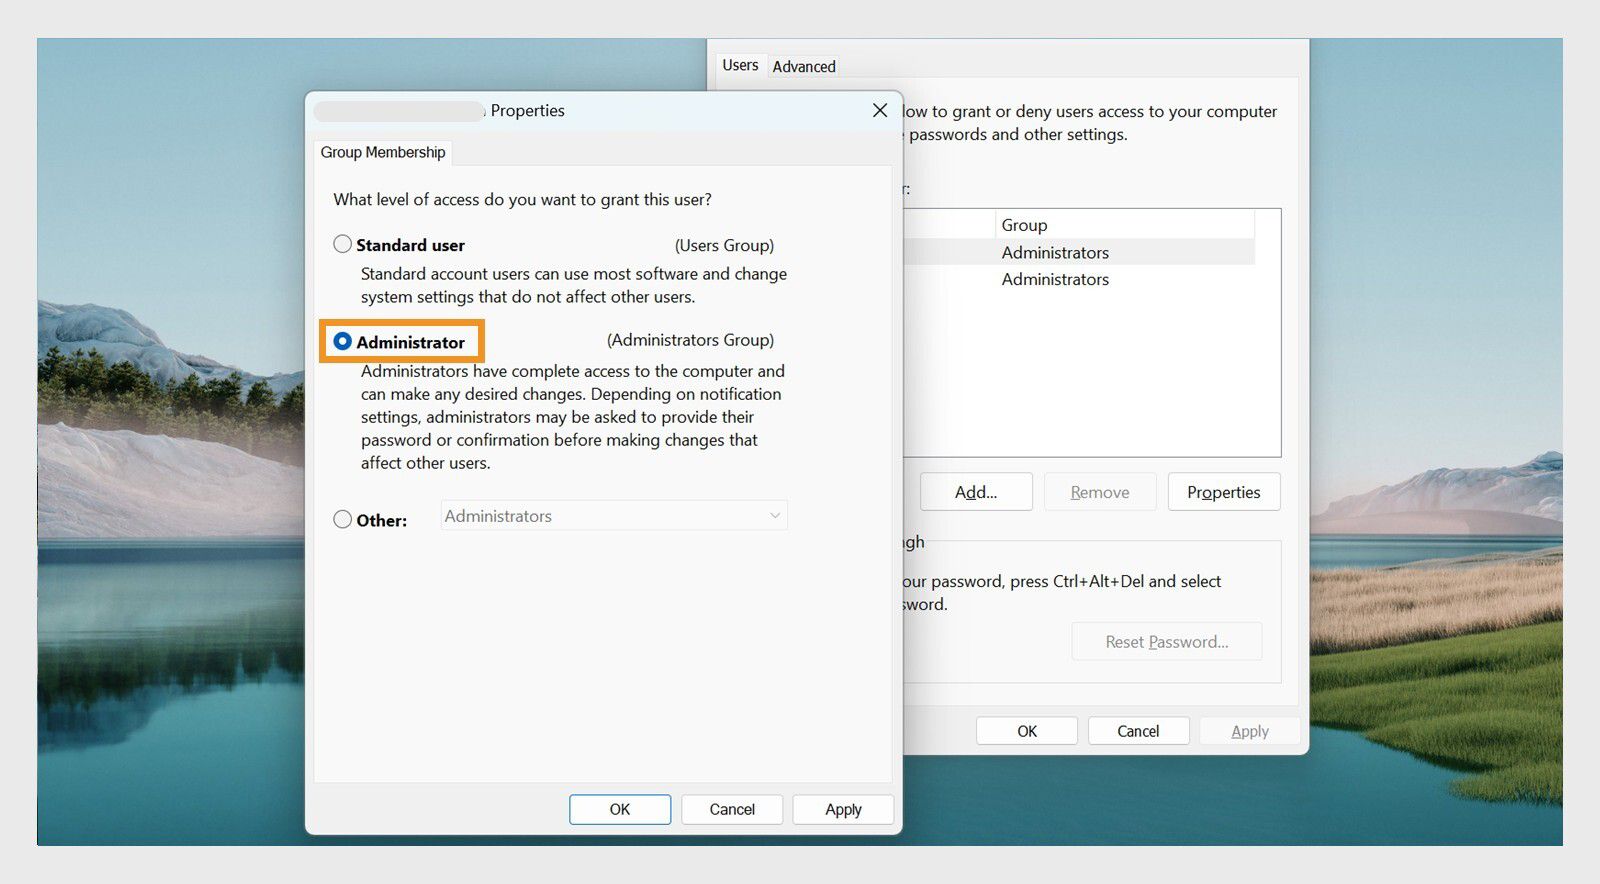Open user Properties from User Accounts
The height and width of the screenshot is (884, 1600).
pos(1224,492)
